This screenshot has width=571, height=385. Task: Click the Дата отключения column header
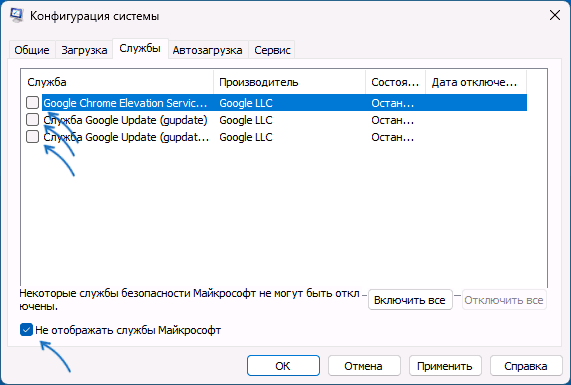(x=476, y=82)
